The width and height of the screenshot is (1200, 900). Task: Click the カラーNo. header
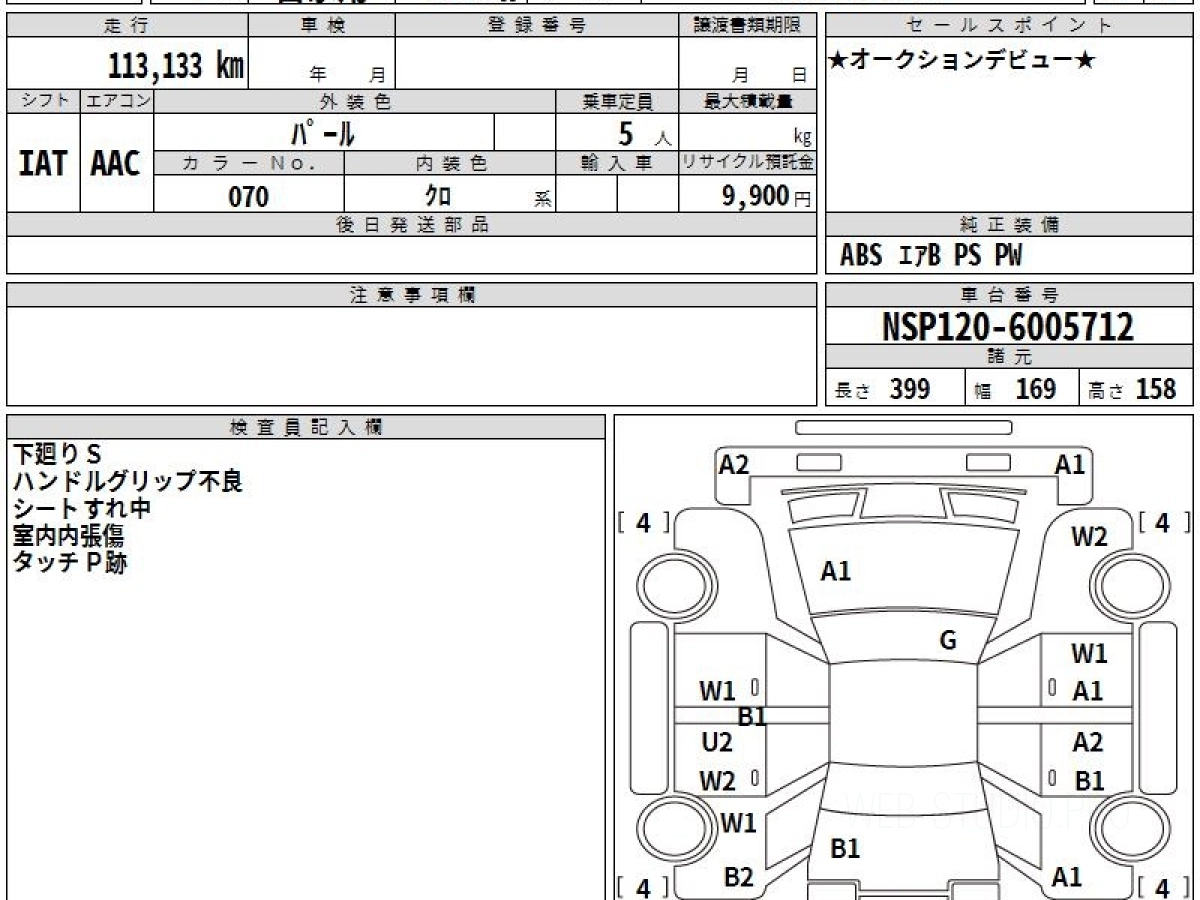249,164
